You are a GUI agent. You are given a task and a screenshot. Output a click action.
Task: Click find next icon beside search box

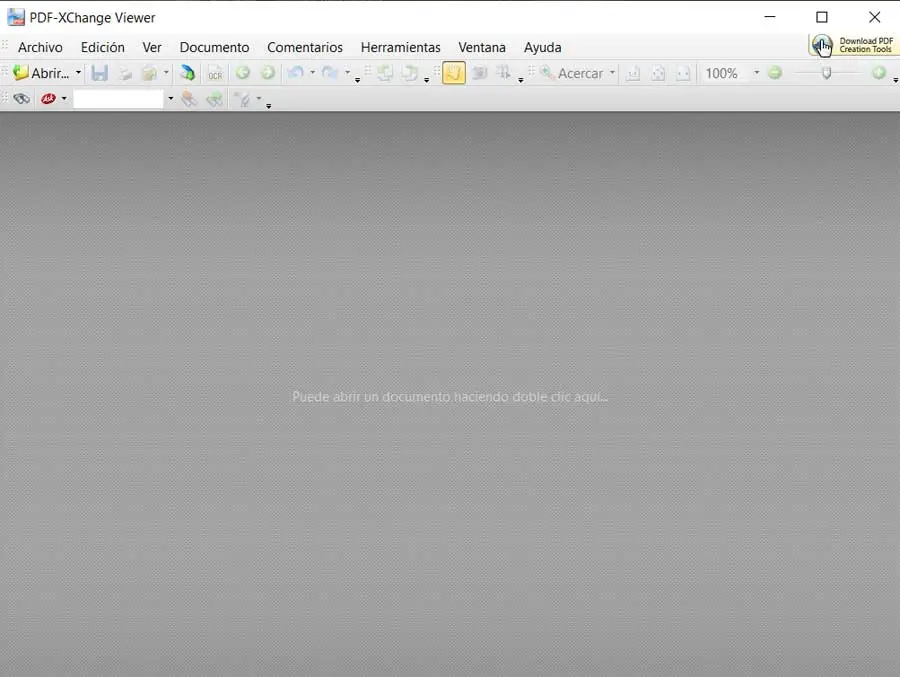[214, 99]
